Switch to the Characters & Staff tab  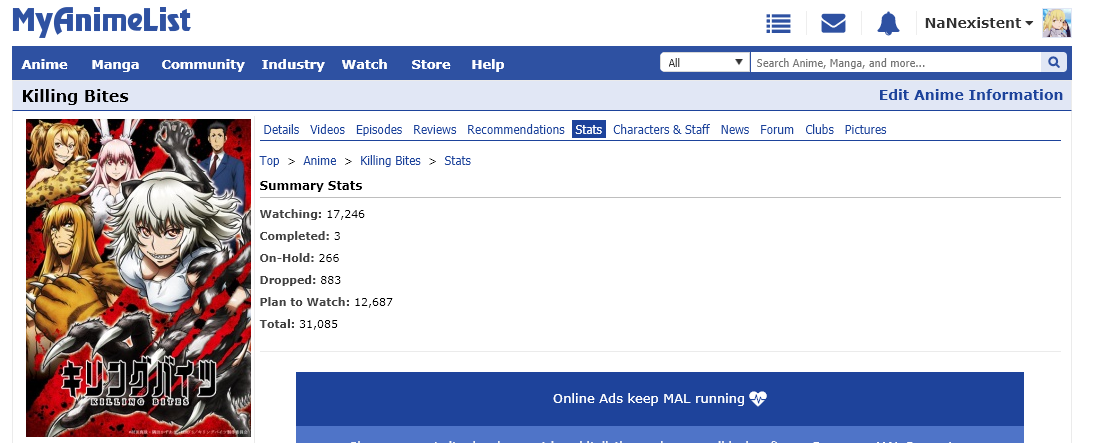coord(661,130)
